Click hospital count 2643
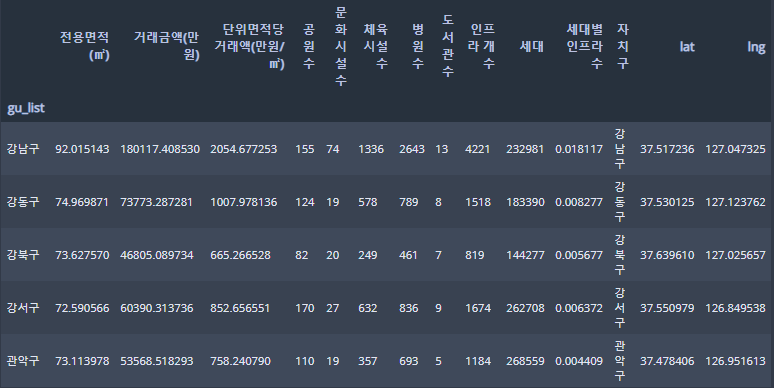Image resolution: width=774 pixels, height=388 pixels. point(412,149)
